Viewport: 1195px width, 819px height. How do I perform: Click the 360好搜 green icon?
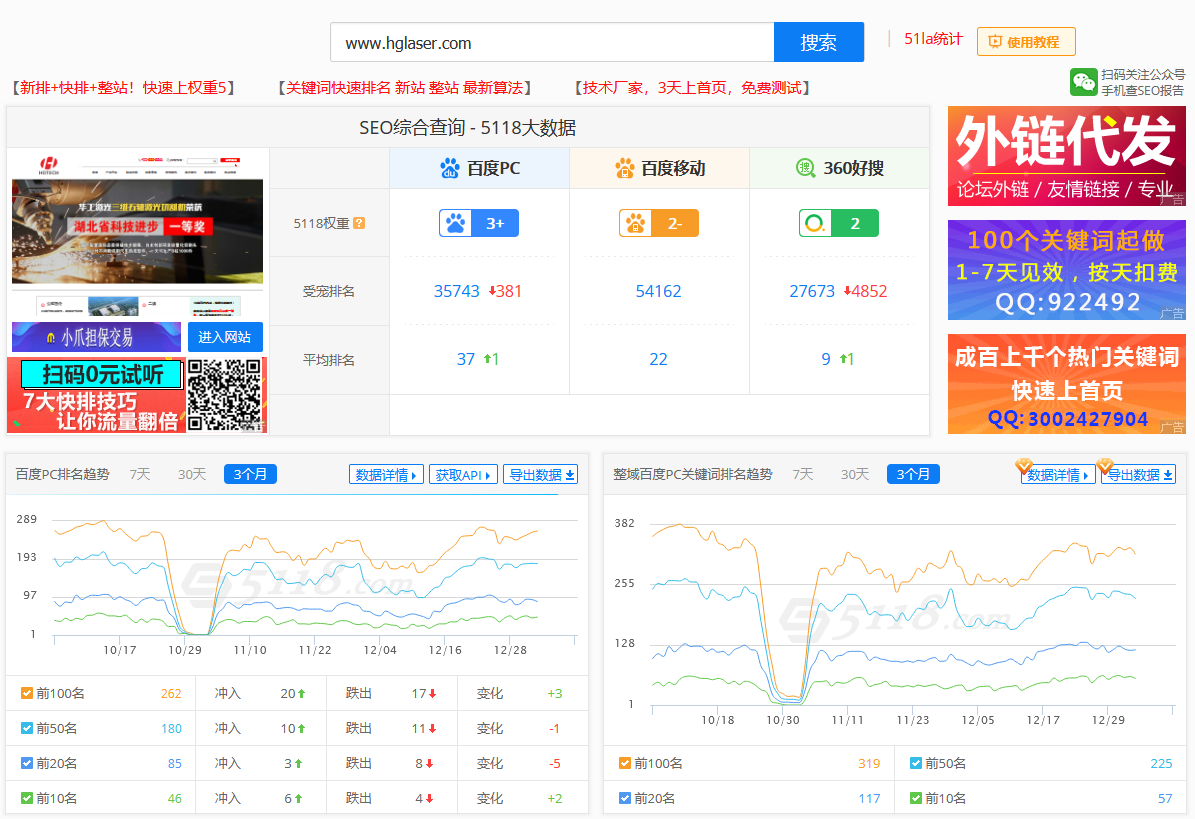click(805, 168)
